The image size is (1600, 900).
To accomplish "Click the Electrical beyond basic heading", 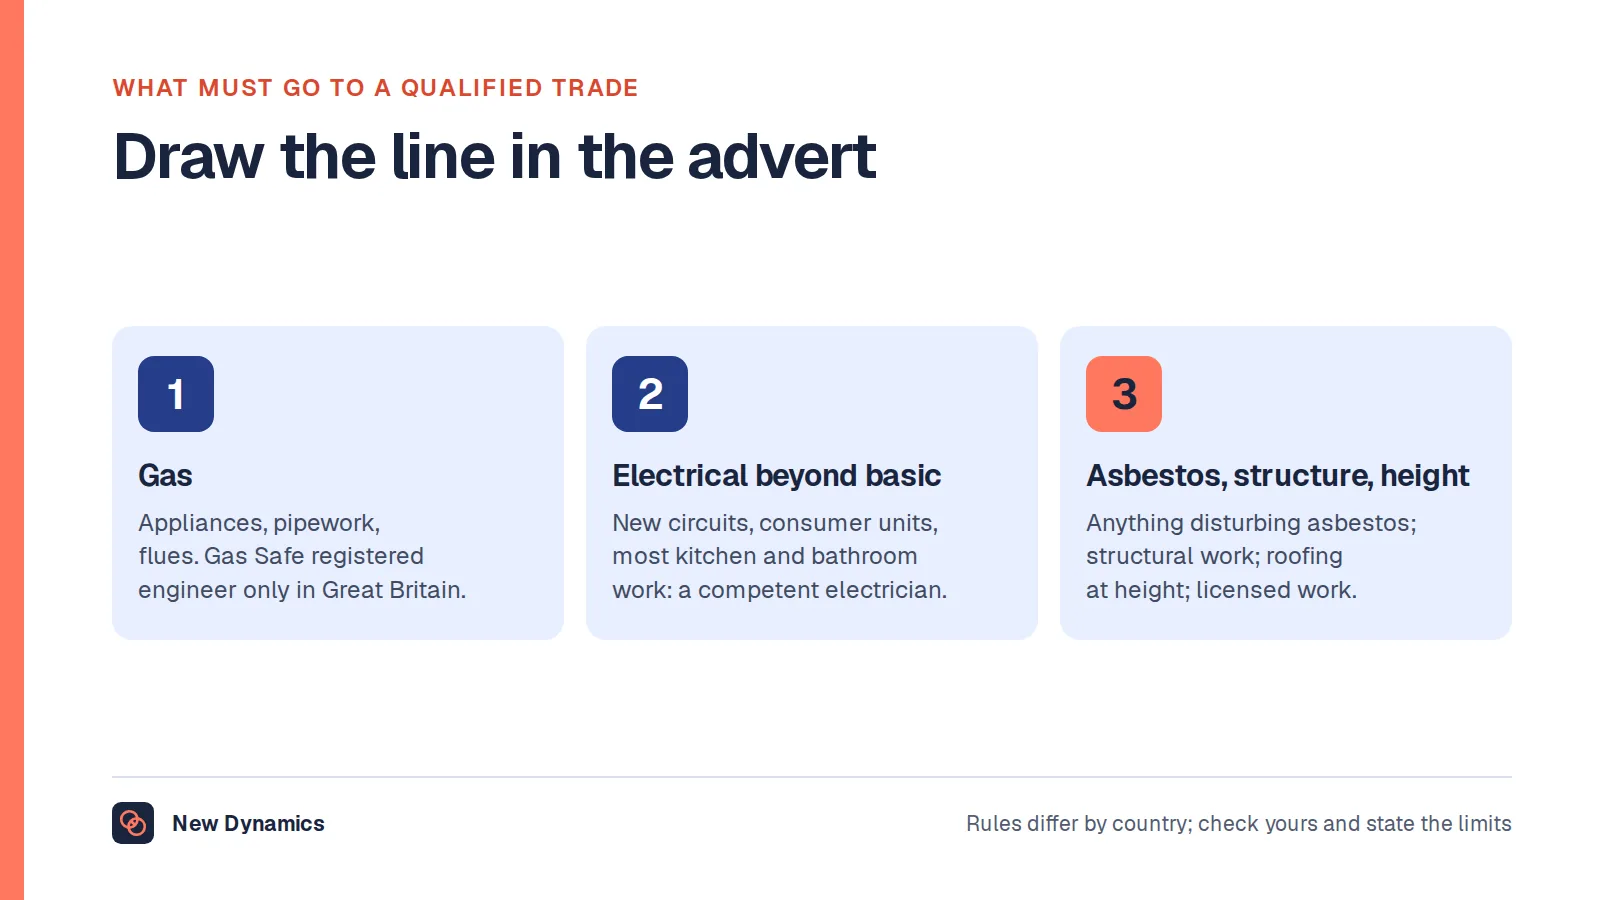I will click(777, 475).
